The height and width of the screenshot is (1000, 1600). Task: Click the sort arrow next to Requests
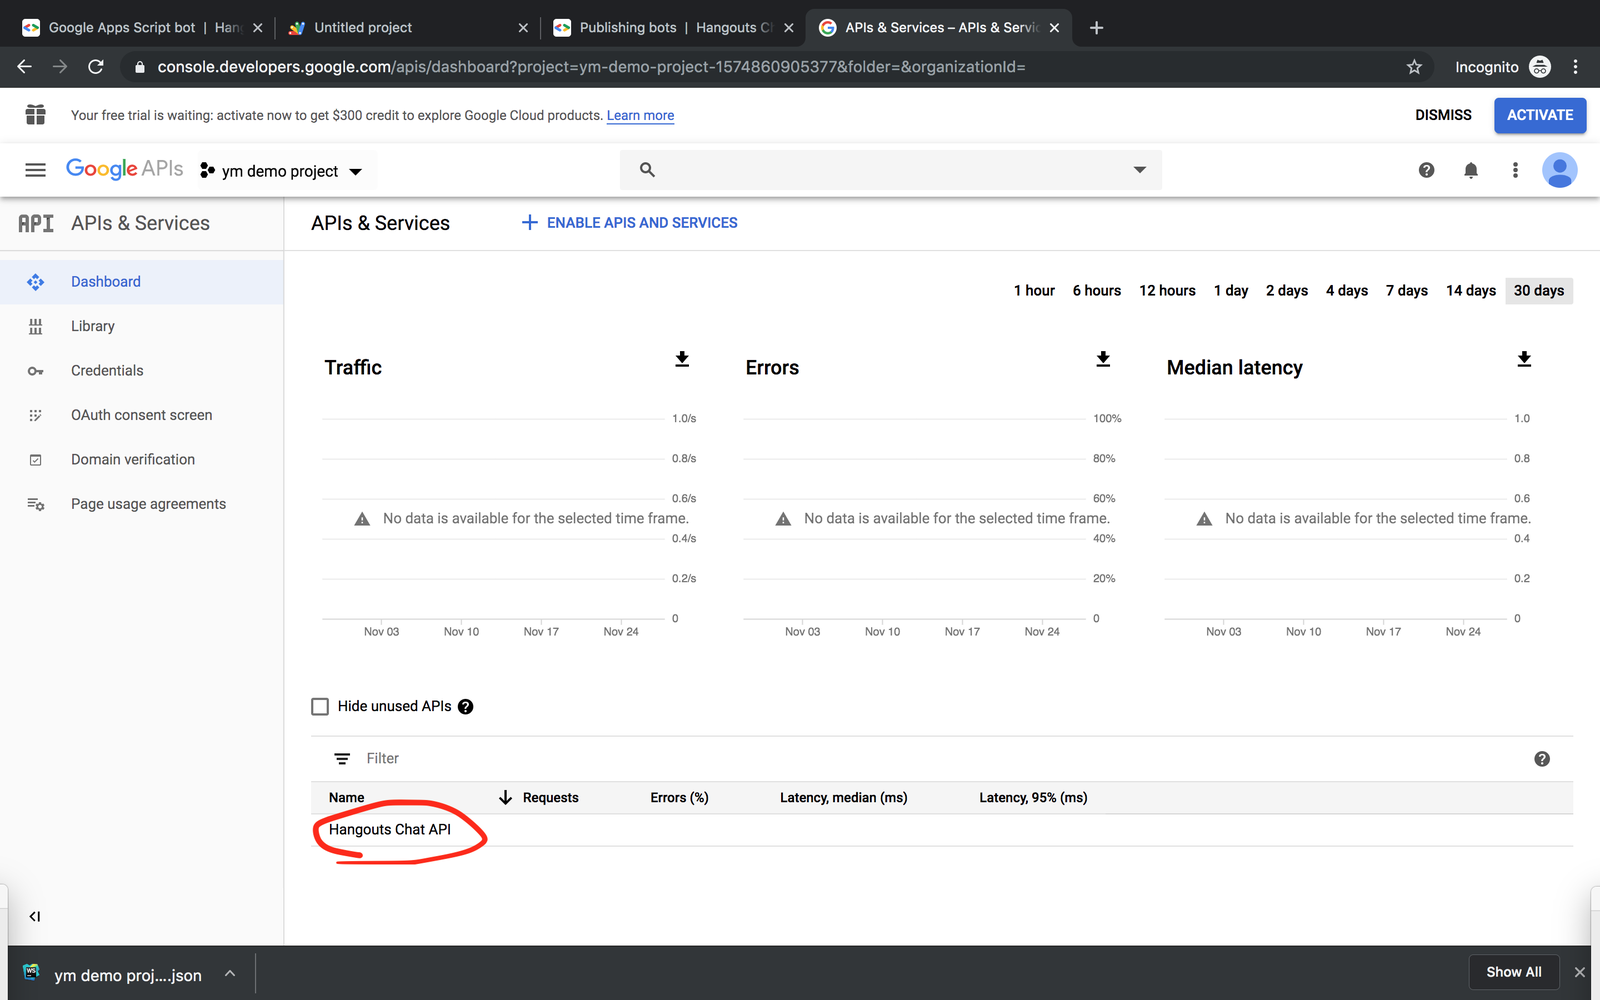pos(505,797)
